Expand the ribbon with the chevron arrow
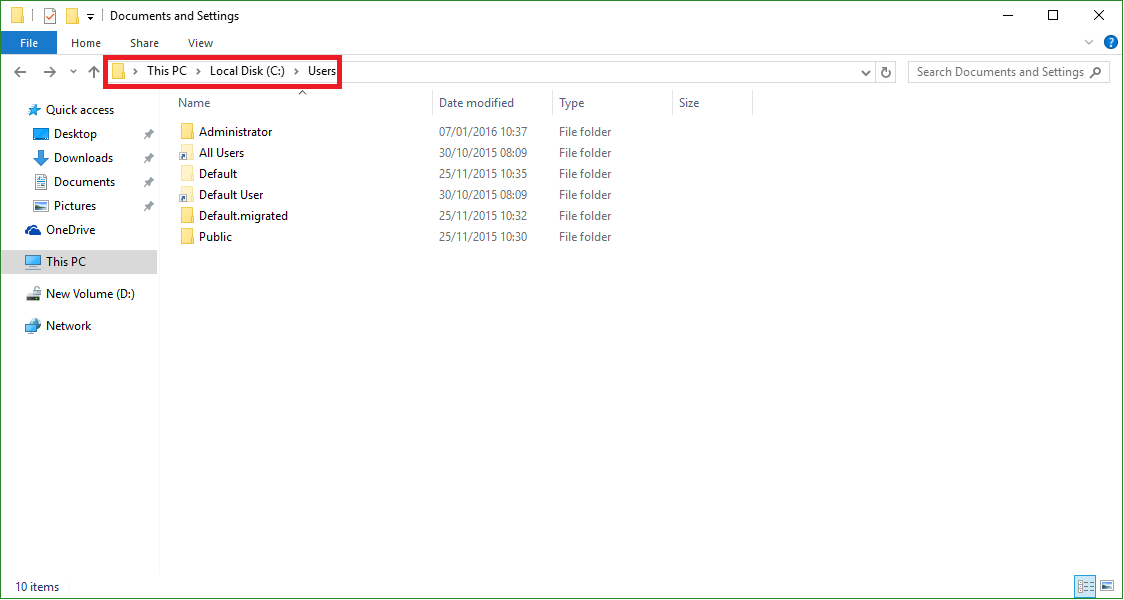 pyautogui.click(x=1089, y=42)
